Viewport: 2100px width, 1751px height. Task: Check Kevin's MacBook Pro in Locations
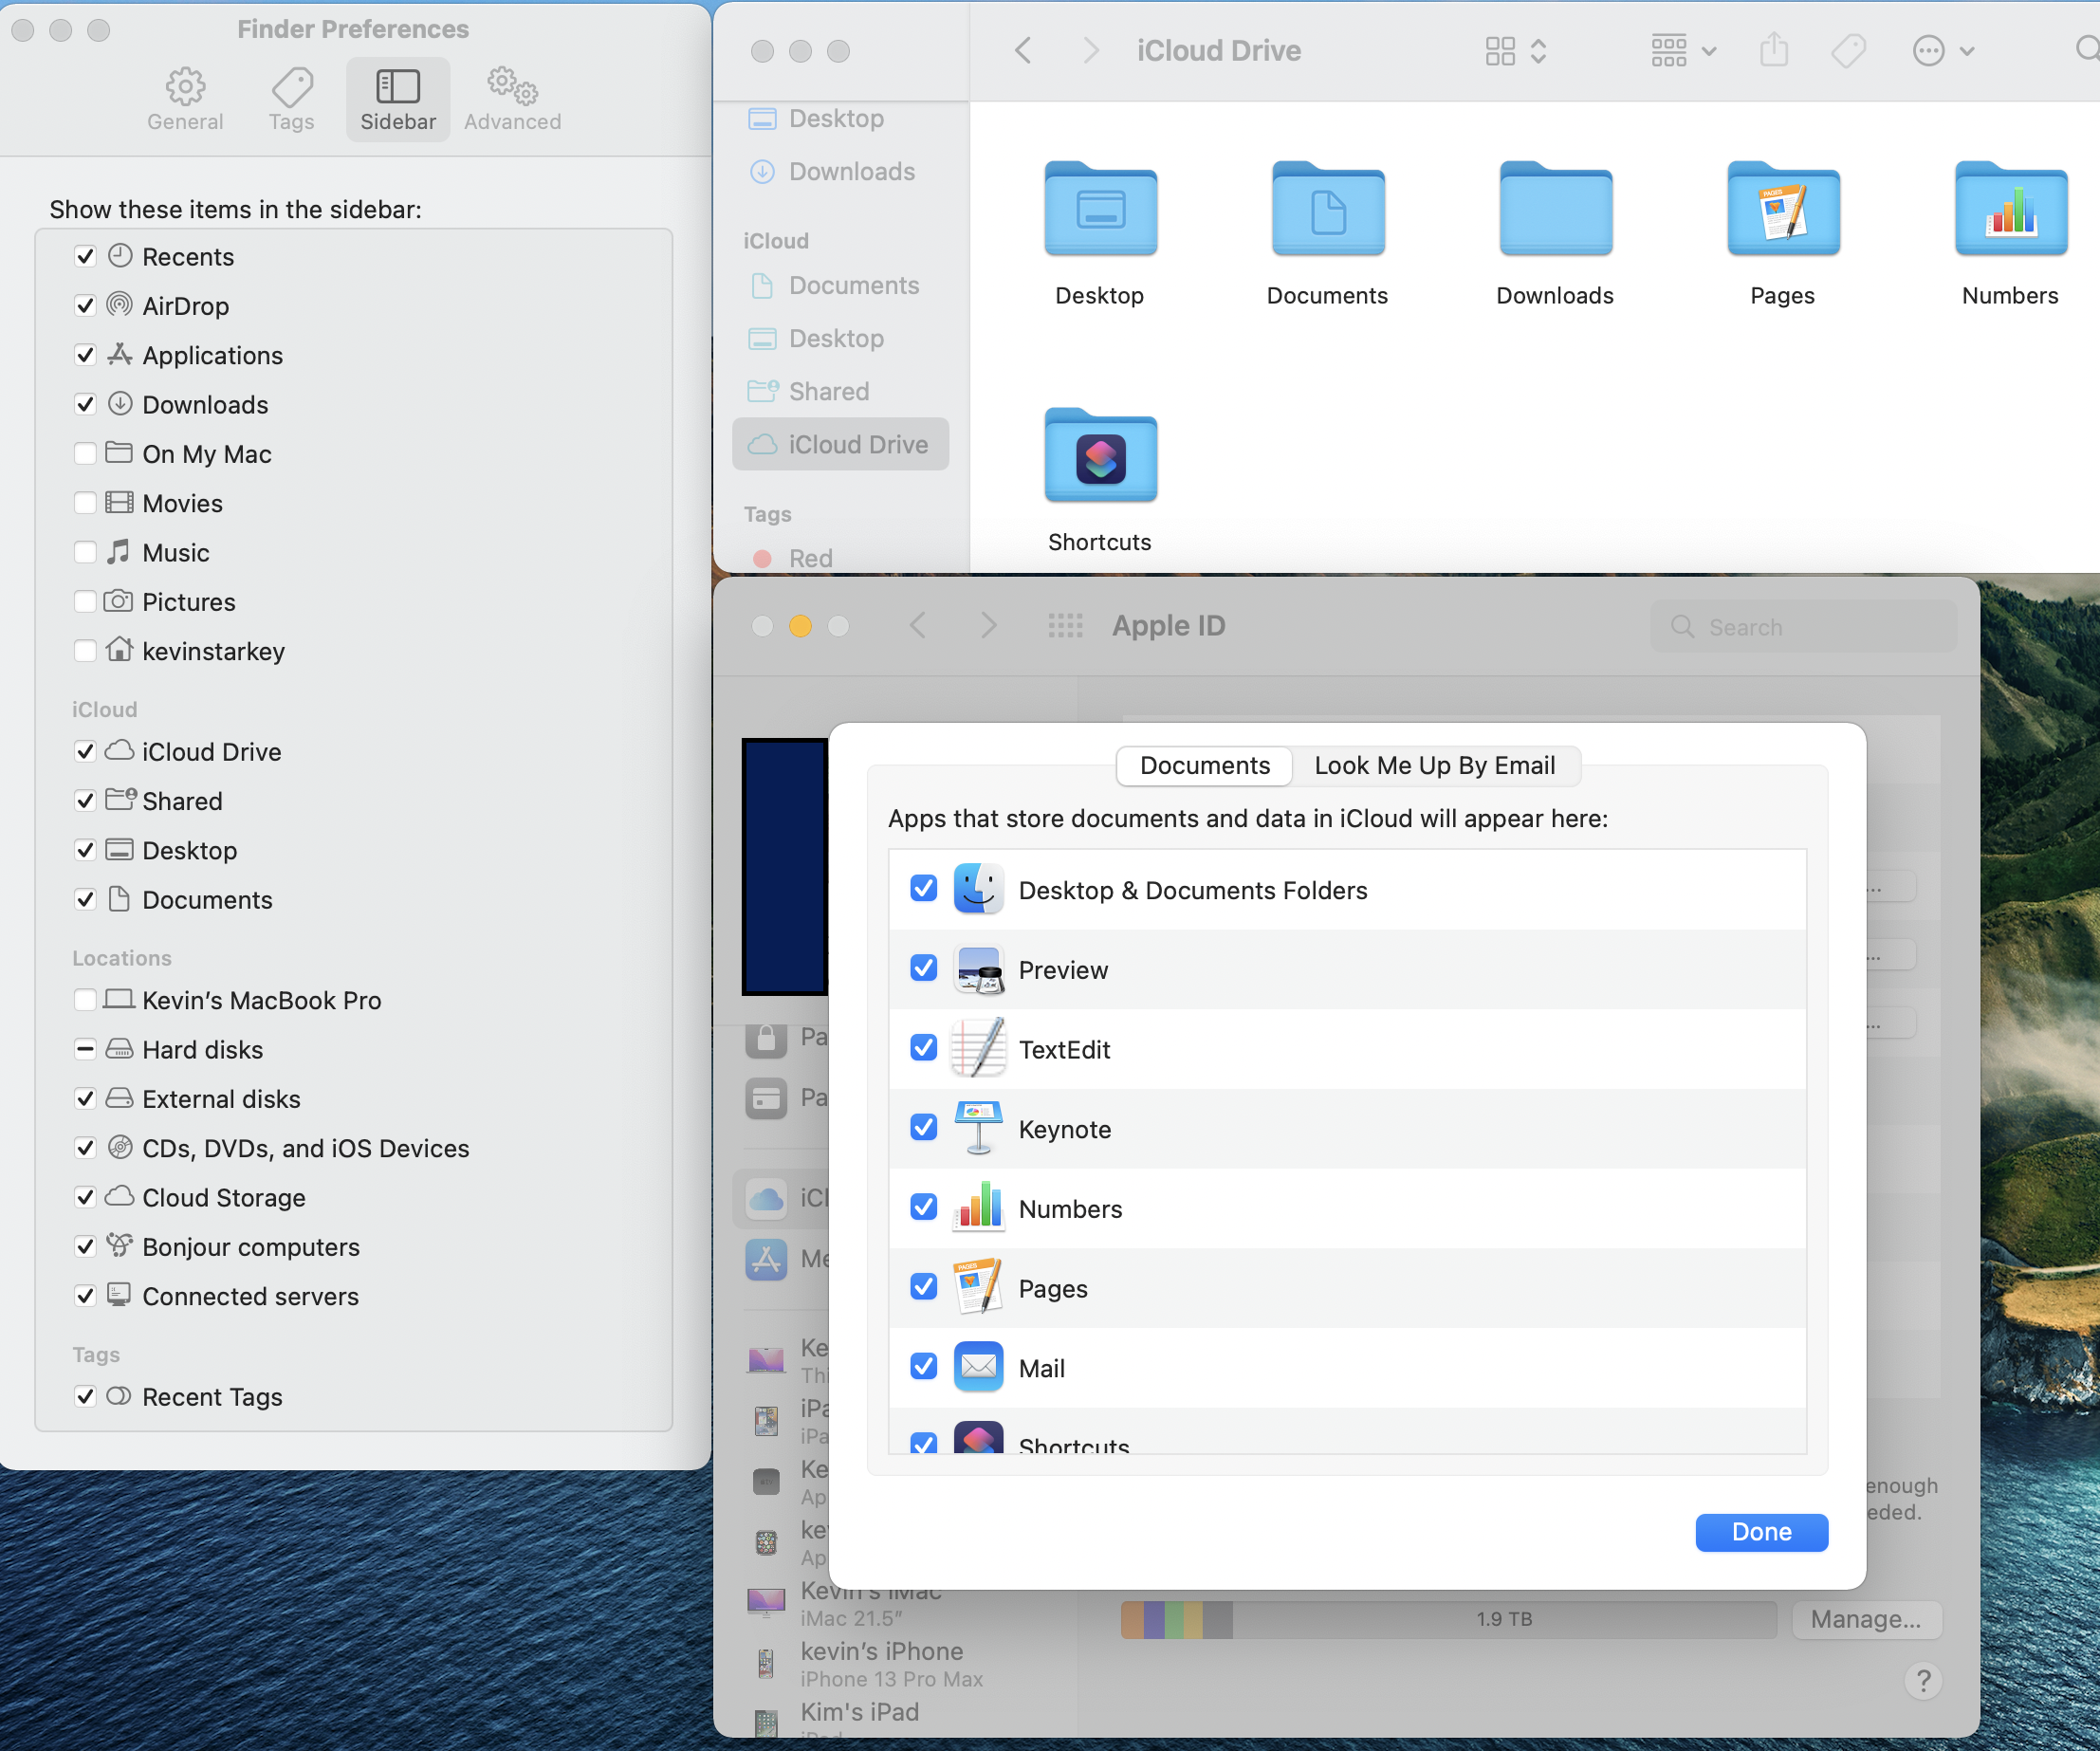(85, 1000)
